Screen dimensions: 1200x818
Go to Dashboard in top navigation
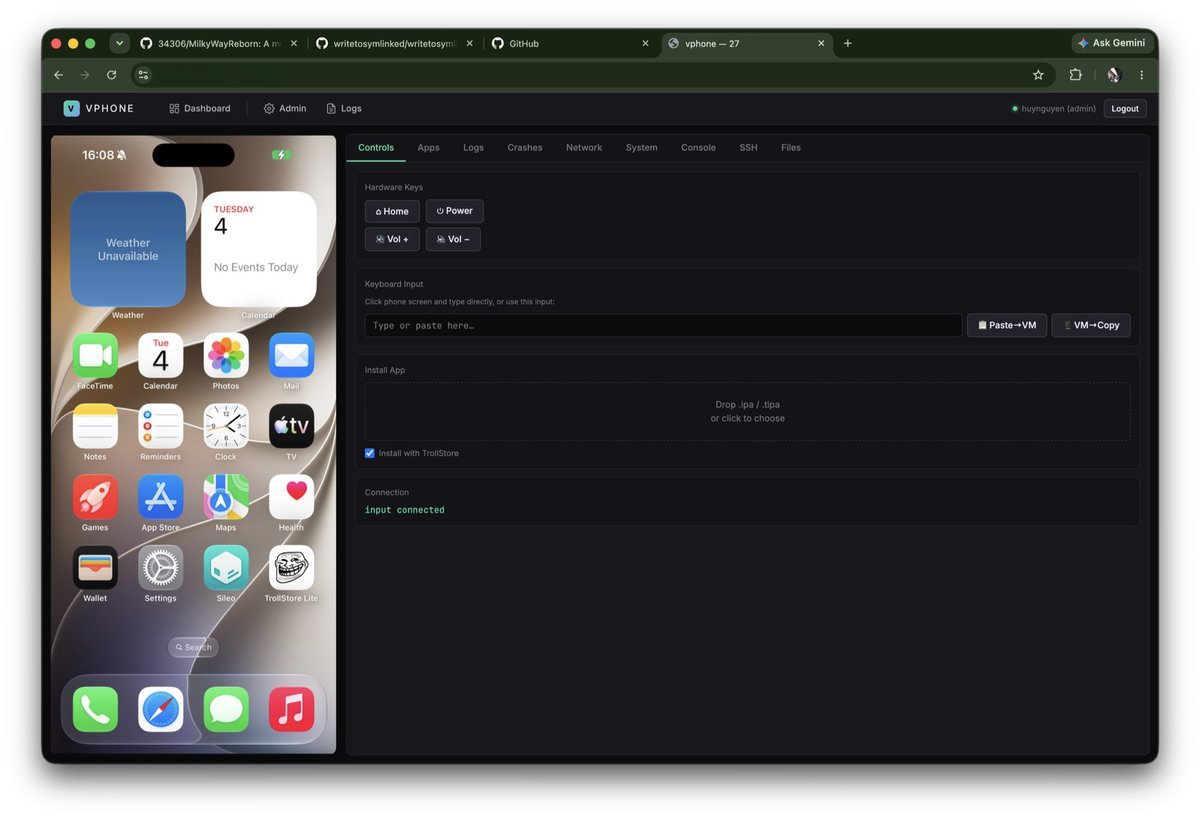(x=200, y=108)
